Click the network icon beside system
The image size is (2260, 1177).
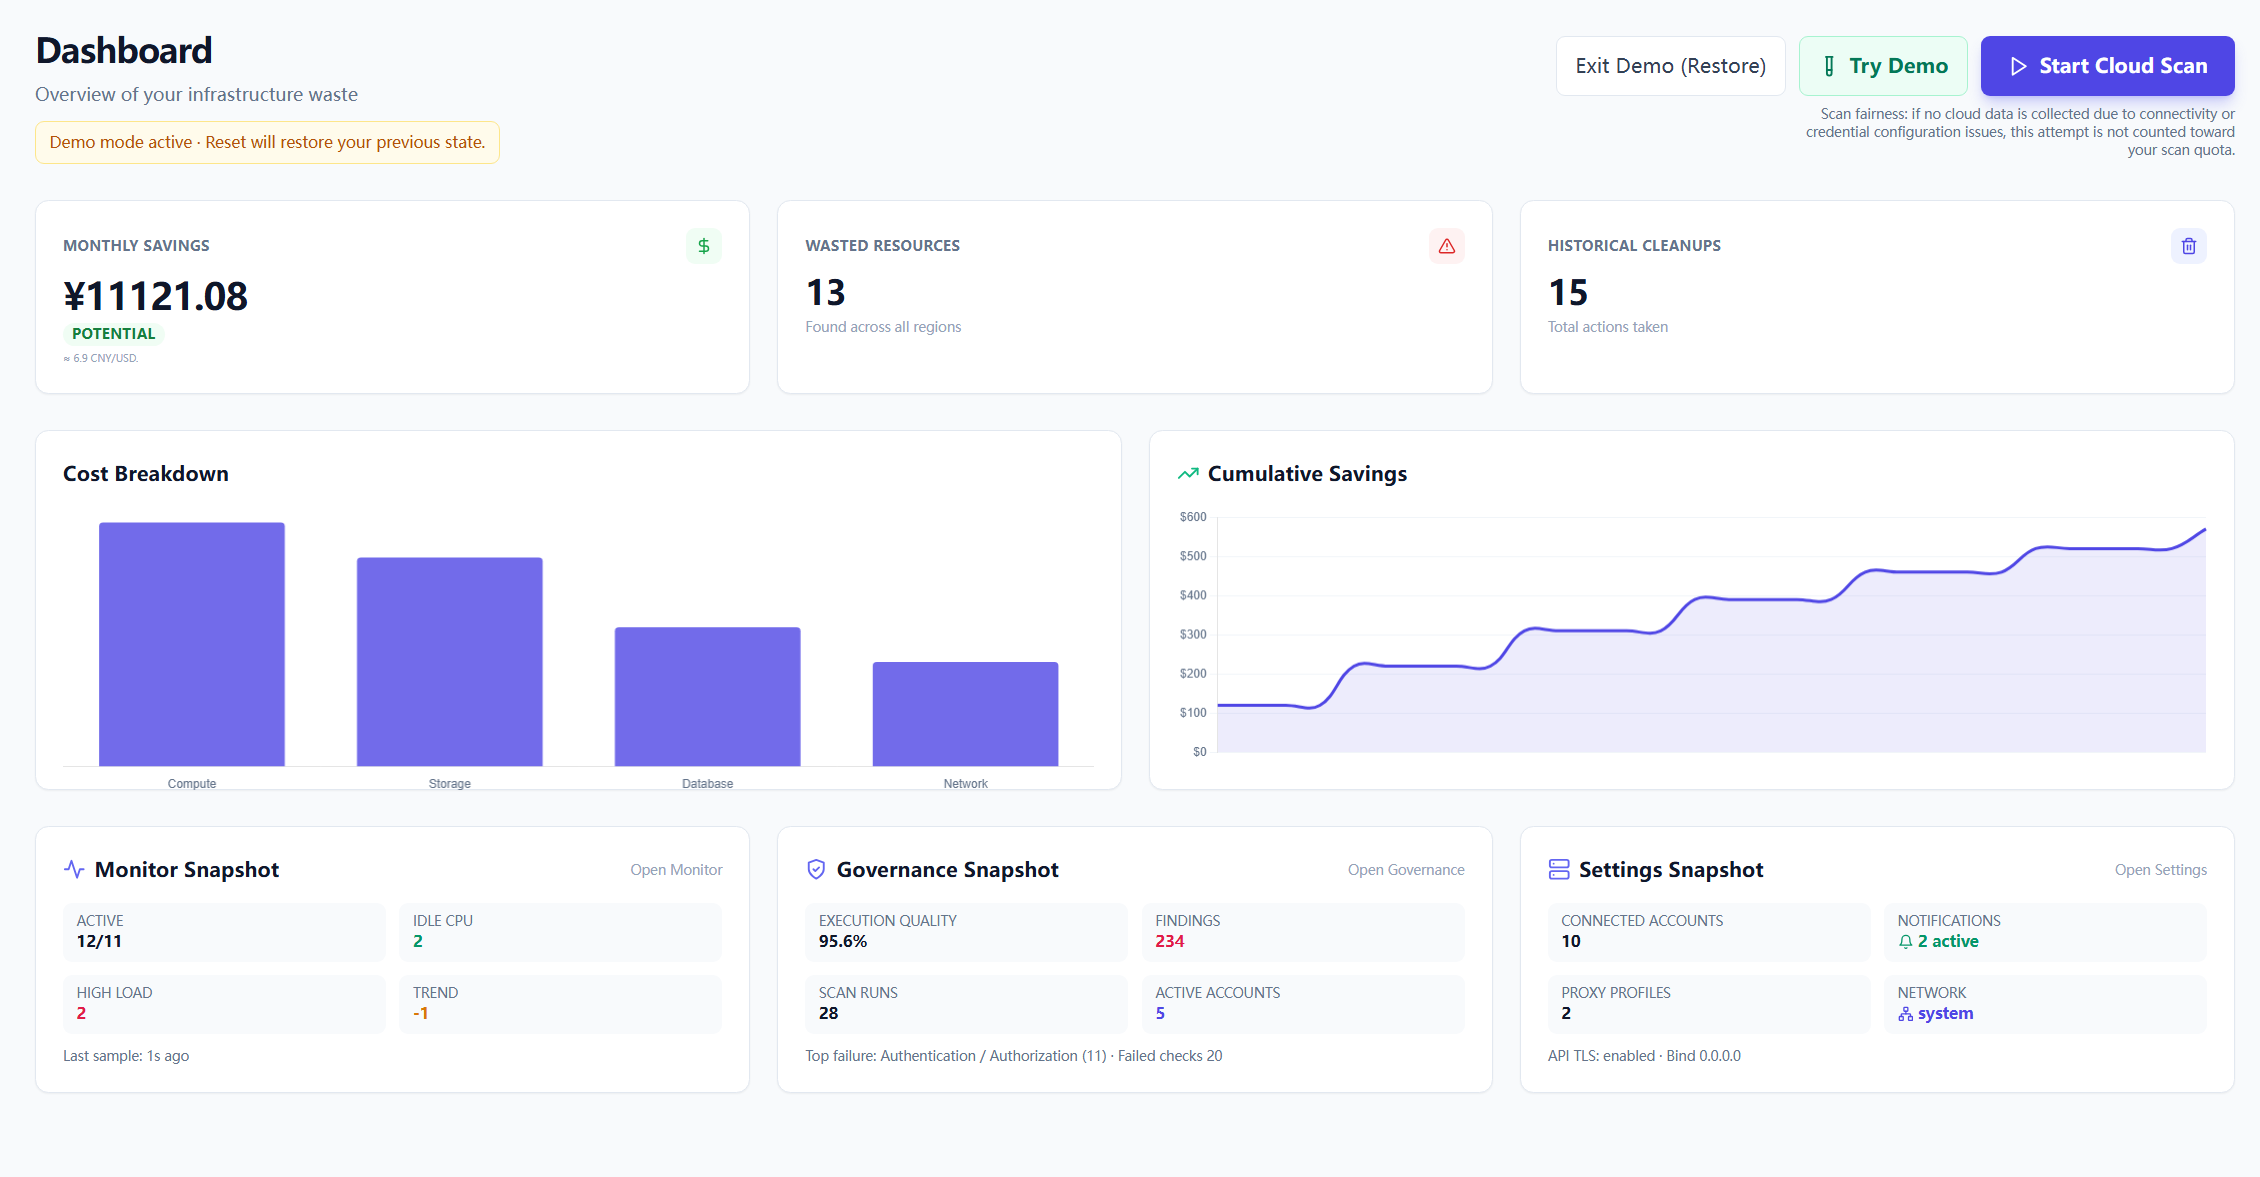point(1906,1014)
